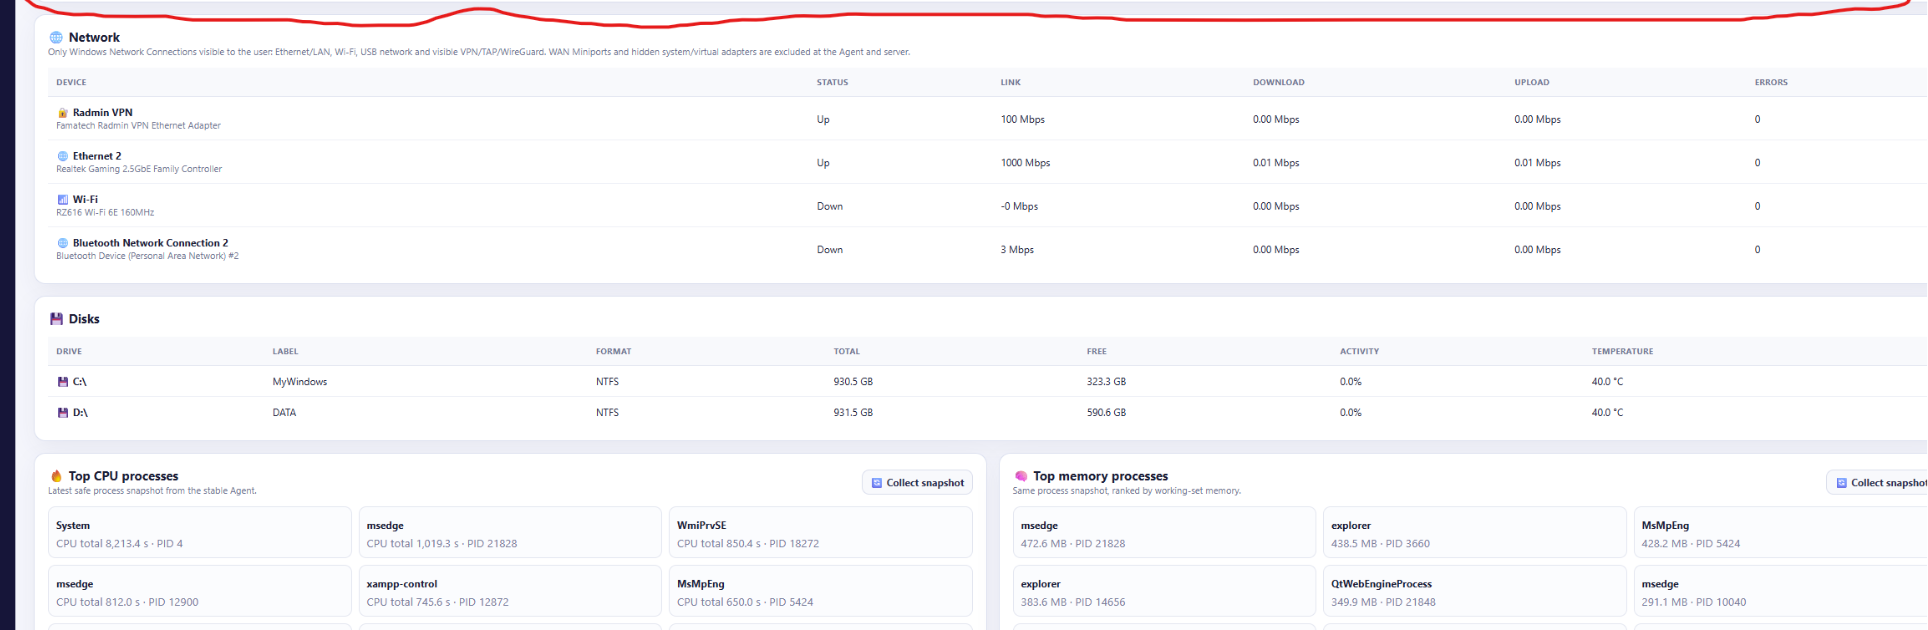Click the D:\ drive disk icon

coord(63,413)
